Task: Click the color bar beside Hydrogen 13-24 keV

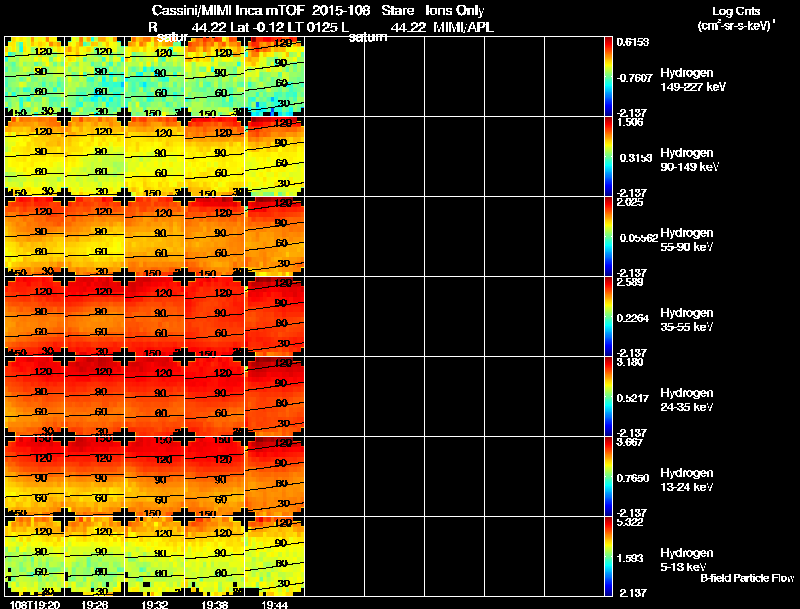Action: pos(608,476)
